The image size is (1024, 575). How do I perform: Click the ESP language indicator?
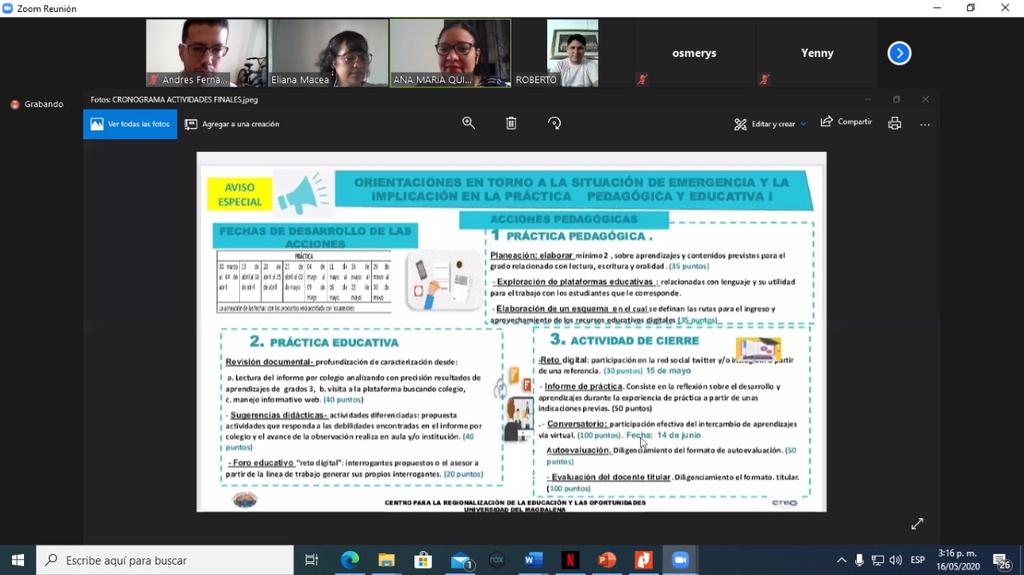pyautogui.click(x=918, y=560)
